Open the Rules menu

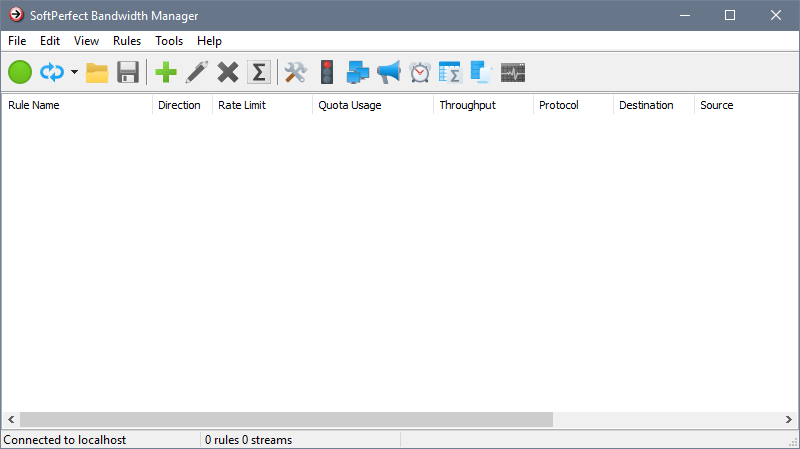(x=127, y=41)
